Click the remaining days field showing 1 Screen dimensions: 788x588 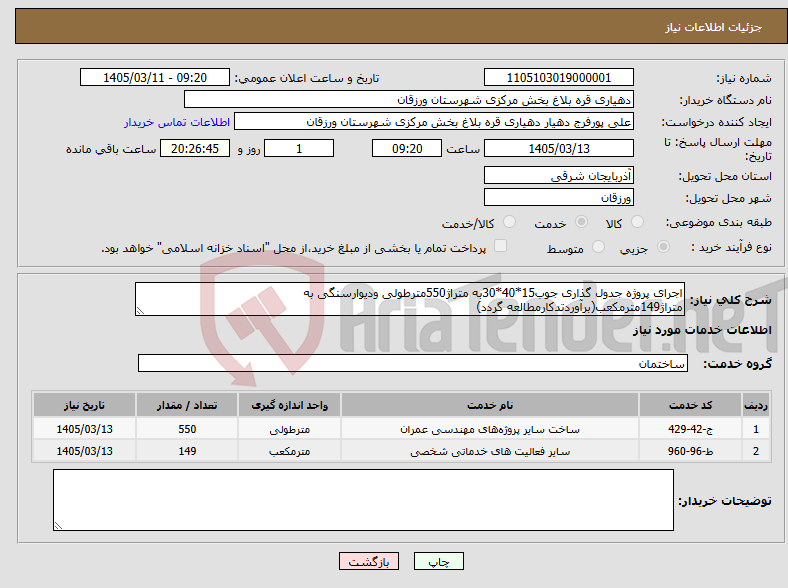(299, 148)
